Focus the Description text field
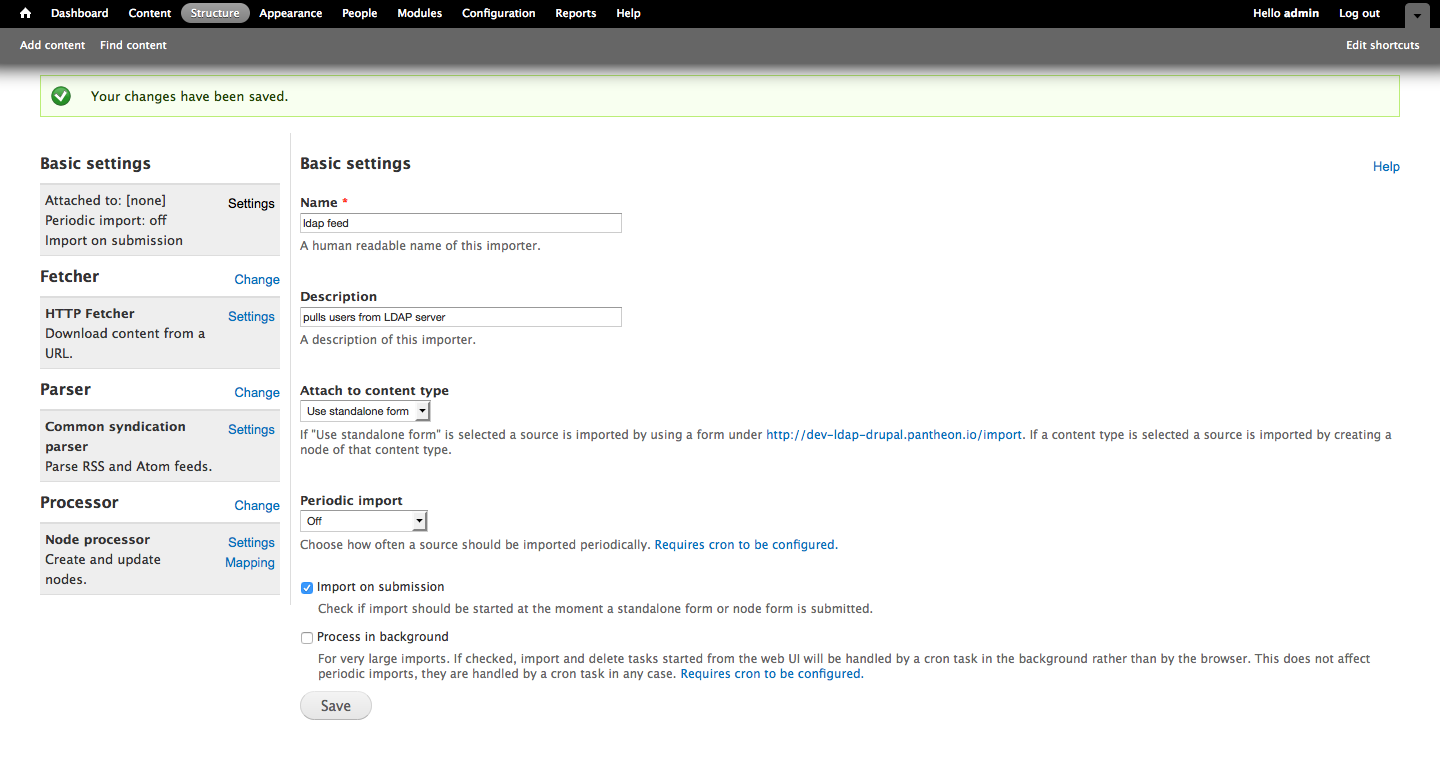 point(461,317)
